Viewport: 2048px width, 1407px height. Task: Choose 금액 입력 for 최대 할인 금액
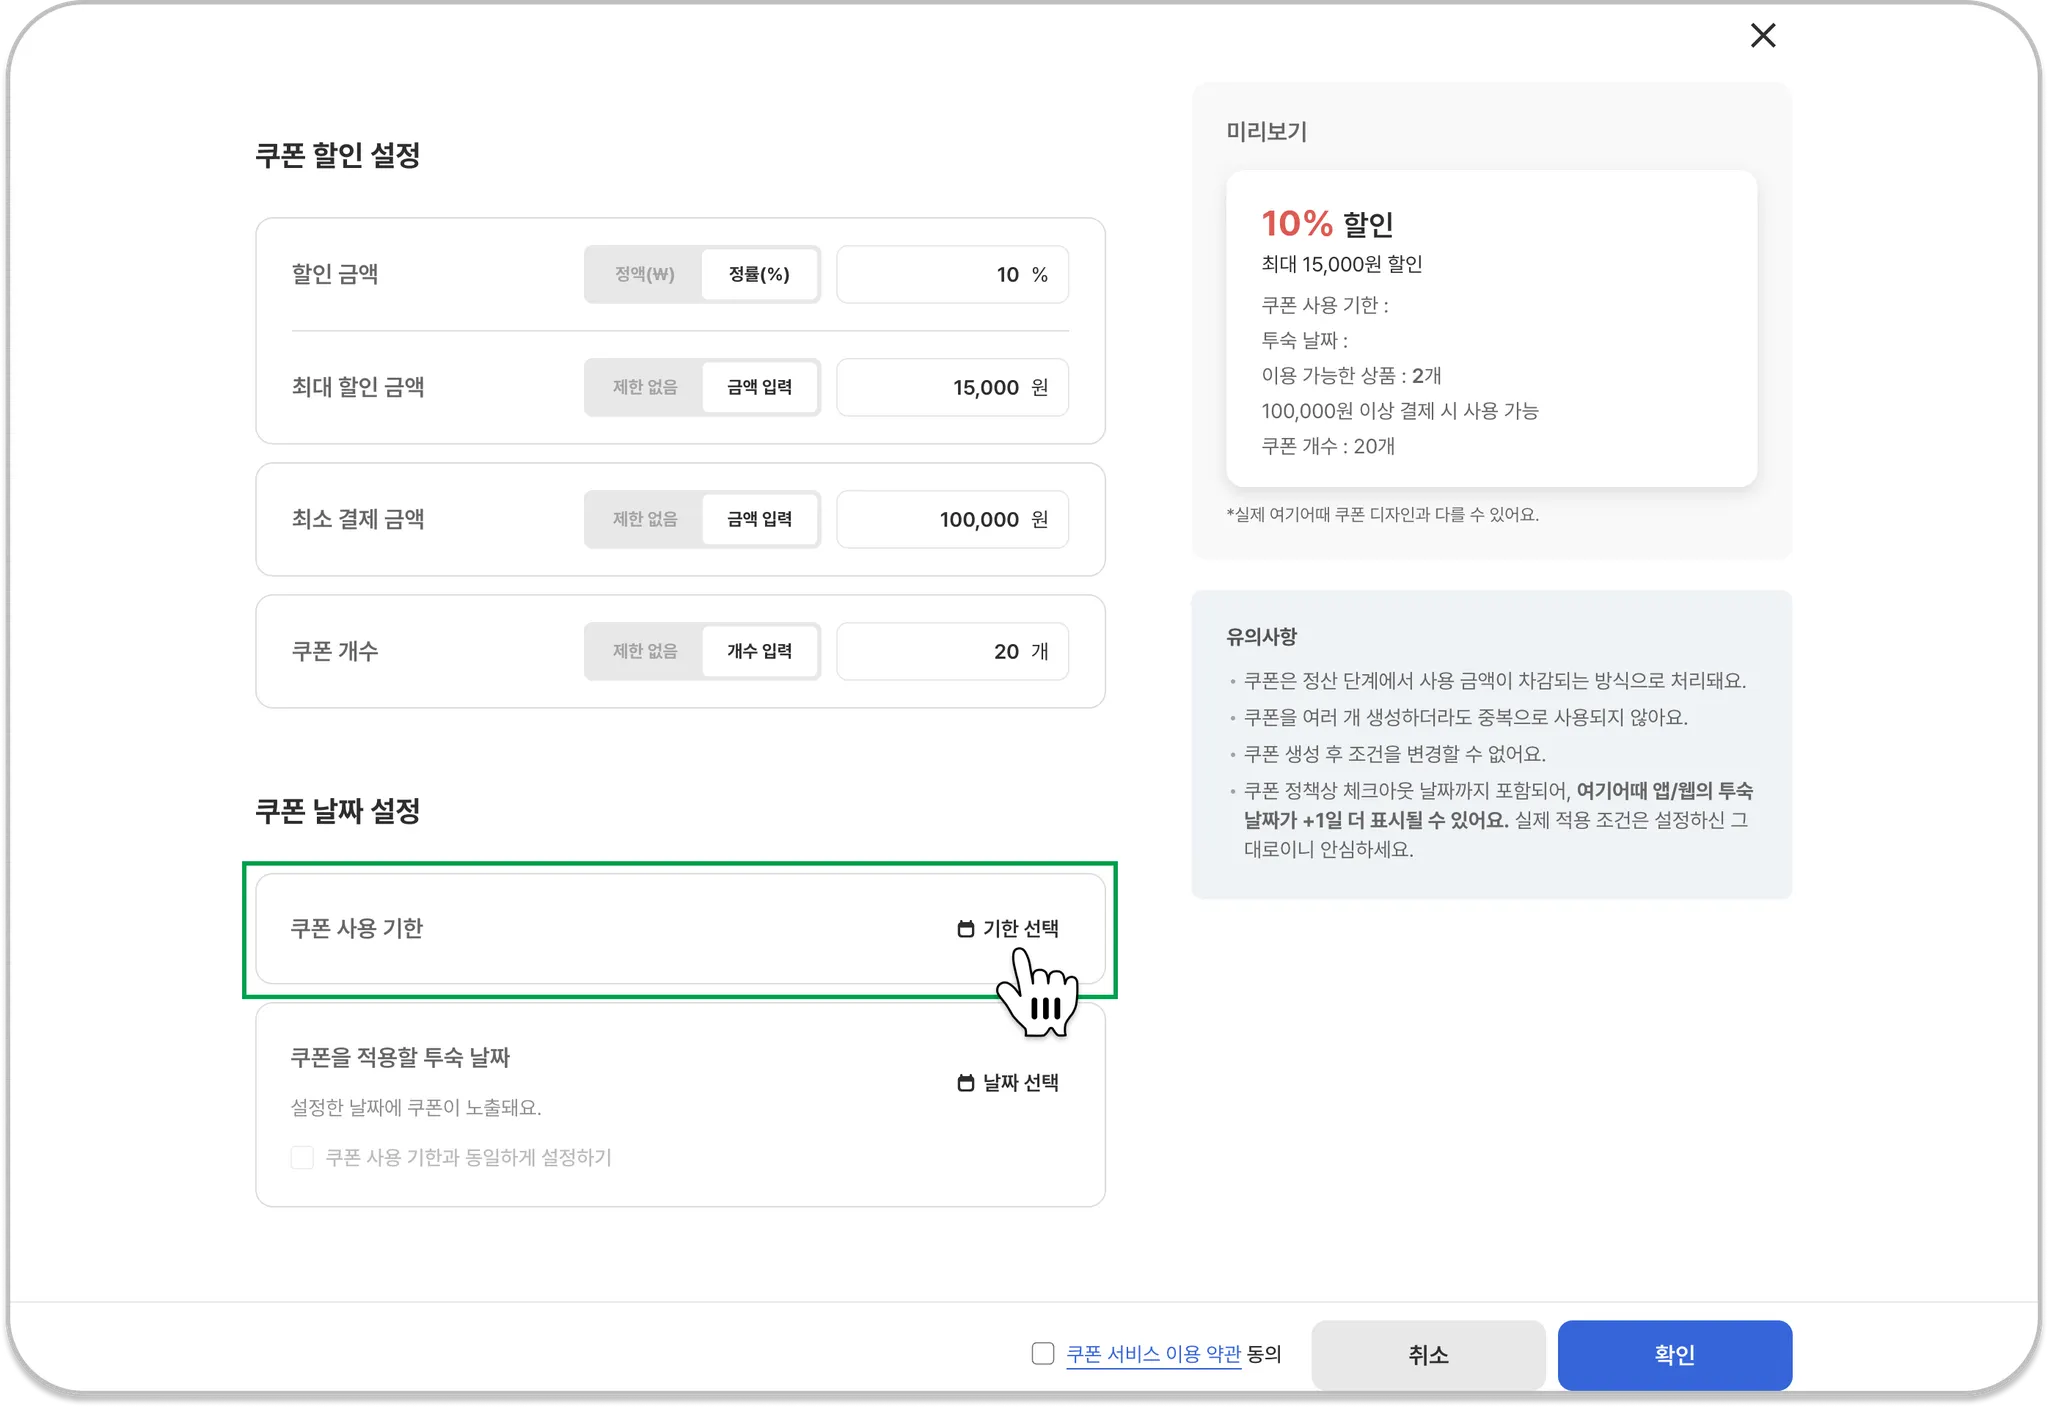(759, 388)
